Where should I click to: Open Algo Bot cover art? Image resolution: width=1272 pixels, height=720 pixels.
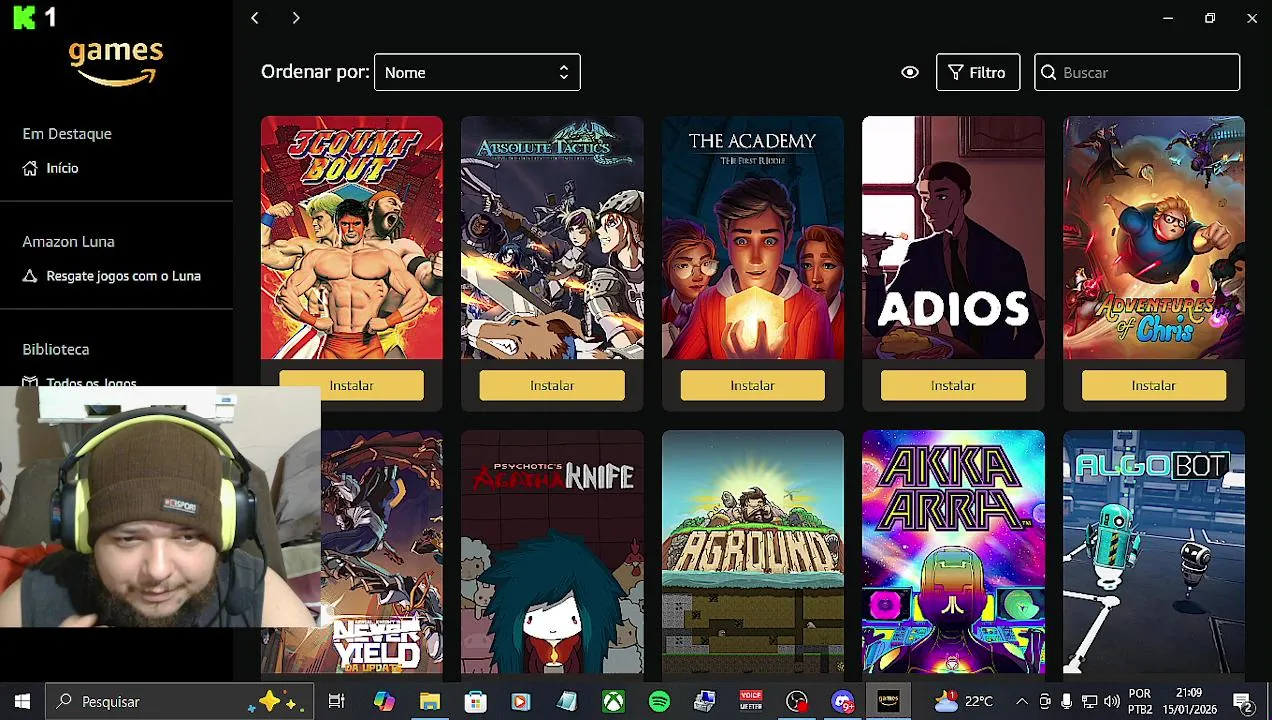pos(1153,552)
